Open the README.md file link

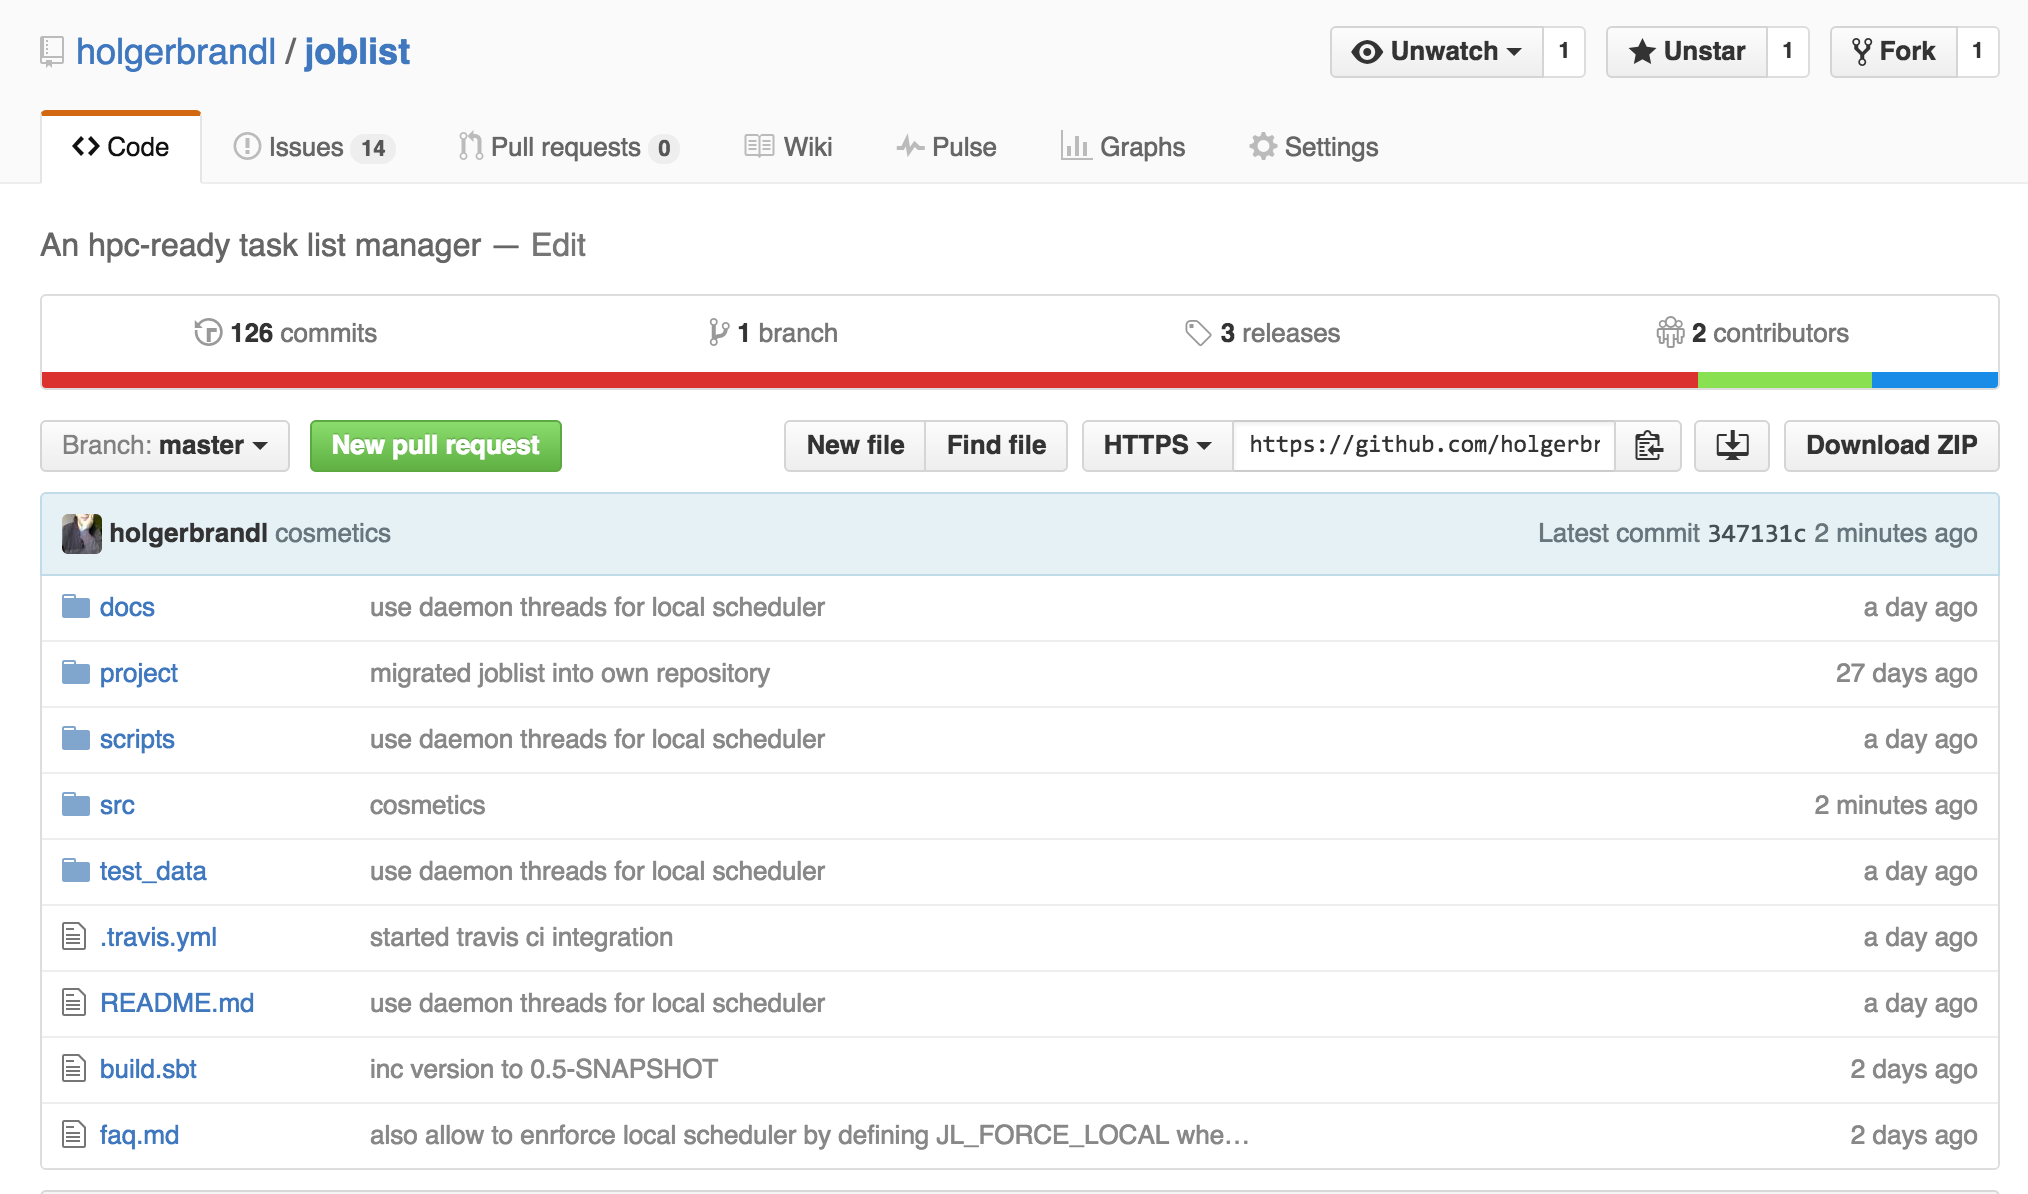[177, 1003]
